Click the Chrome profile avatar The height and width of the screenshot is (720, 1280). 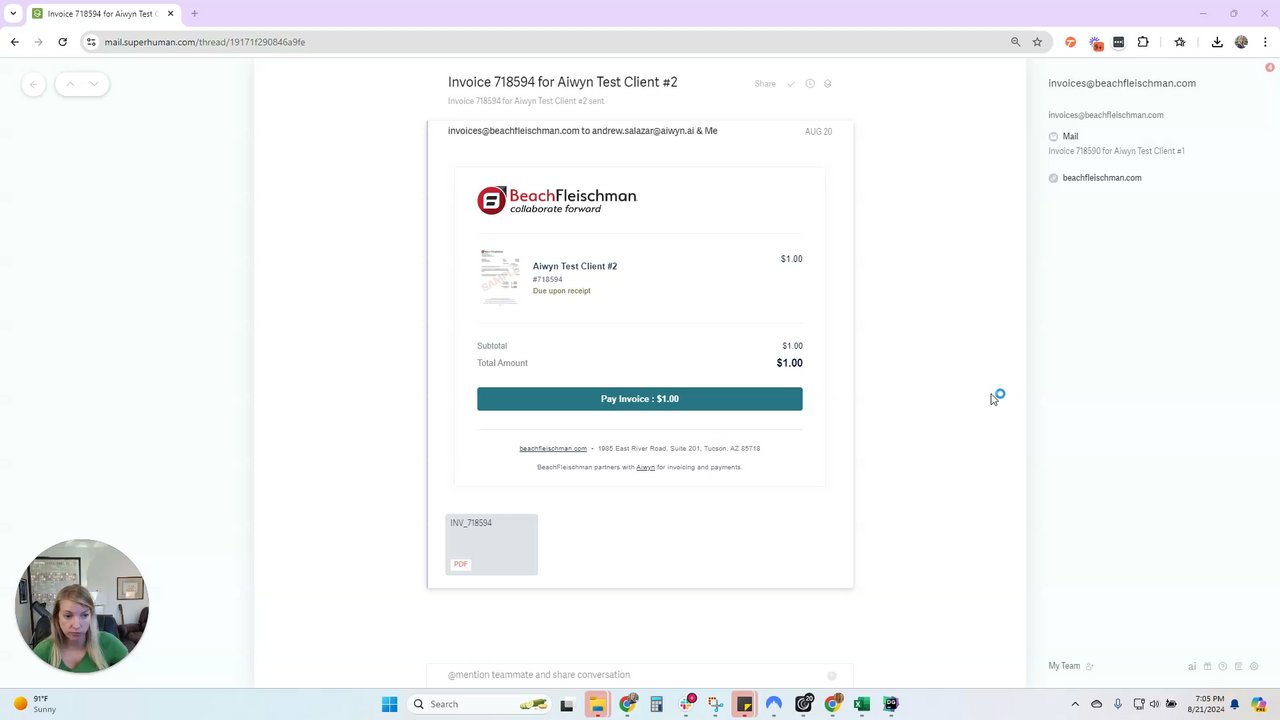tap(1242, 42)
